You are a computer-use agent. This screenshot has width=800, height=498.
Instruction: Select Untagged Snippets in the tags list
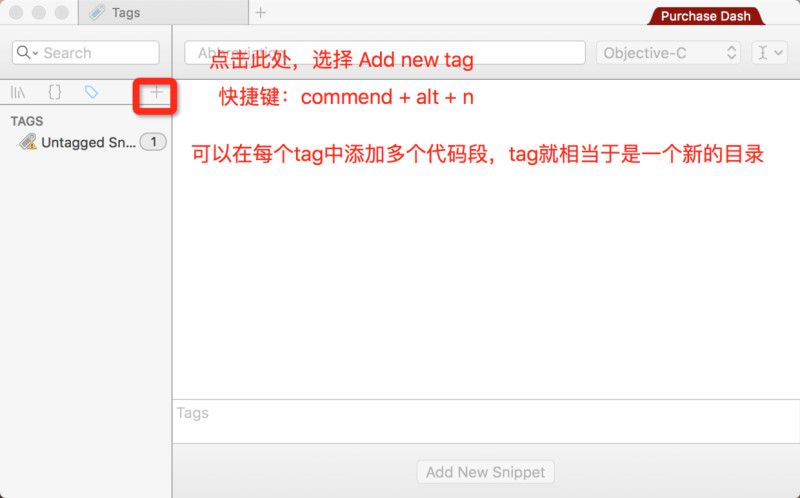pyautogui.click(x=86, y=142)
